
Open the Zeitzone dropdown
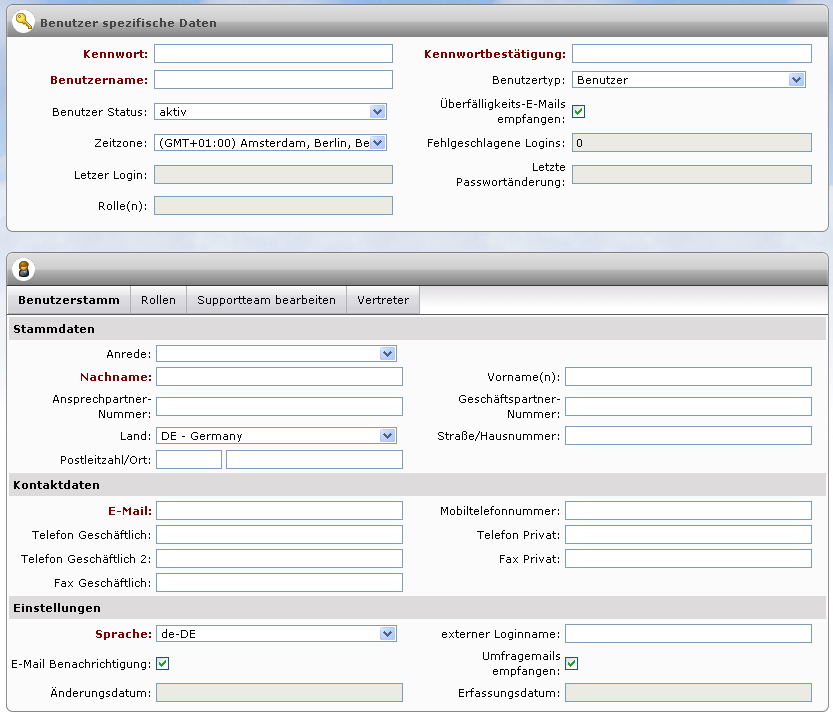coord(270,143)
